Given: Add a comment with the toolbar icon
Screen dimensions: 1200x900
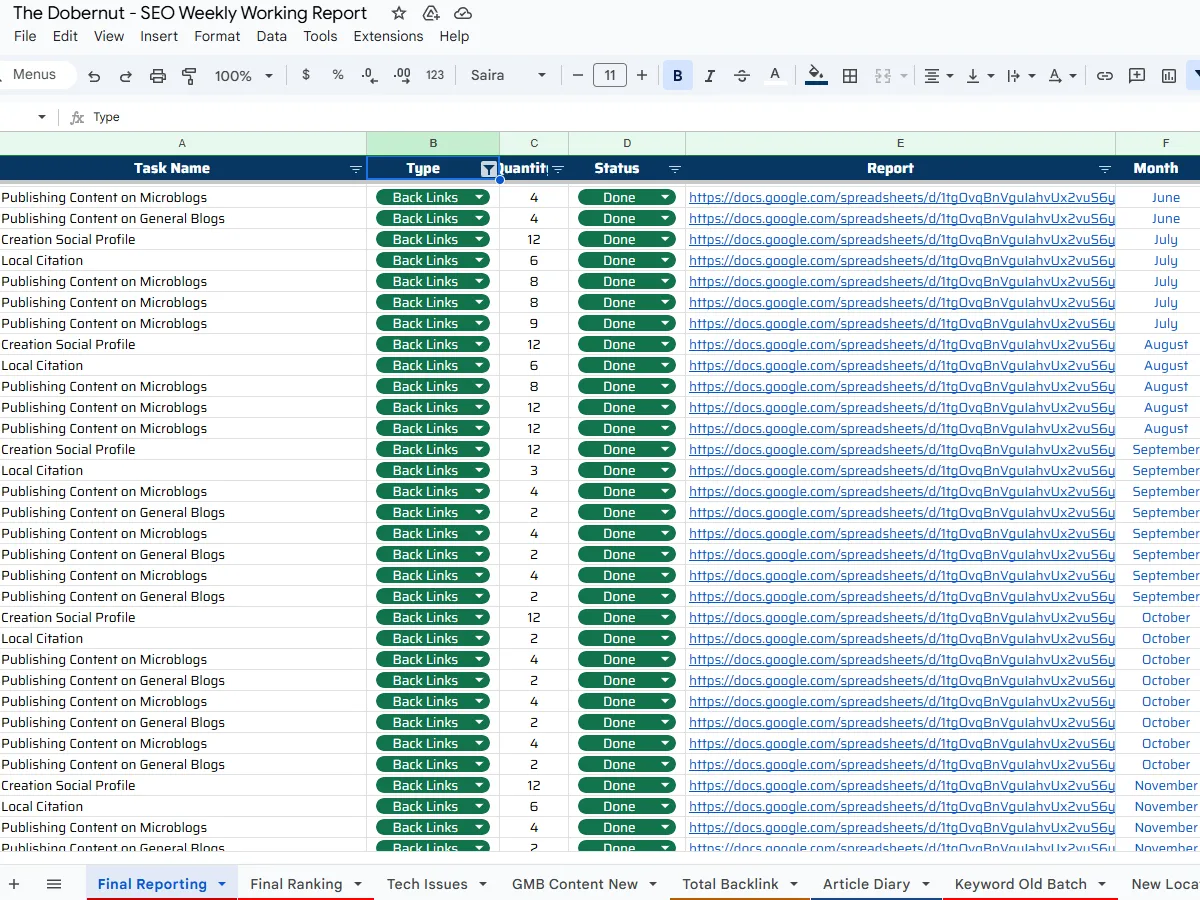Looking at the screenshot, I should coord(1136,76).
